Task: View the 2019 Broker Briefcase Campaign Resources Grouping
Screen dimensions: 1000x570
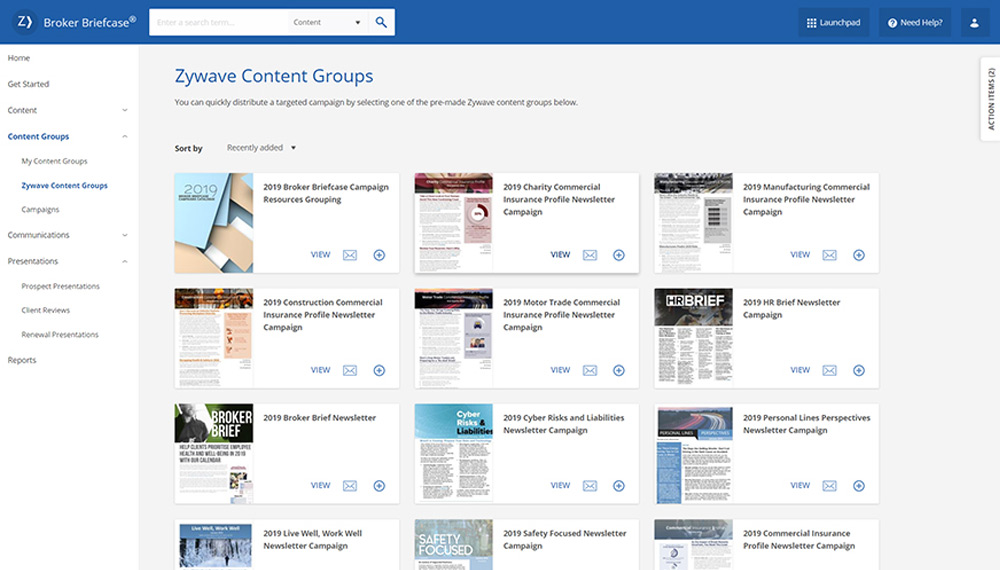Action: [320, 254]
